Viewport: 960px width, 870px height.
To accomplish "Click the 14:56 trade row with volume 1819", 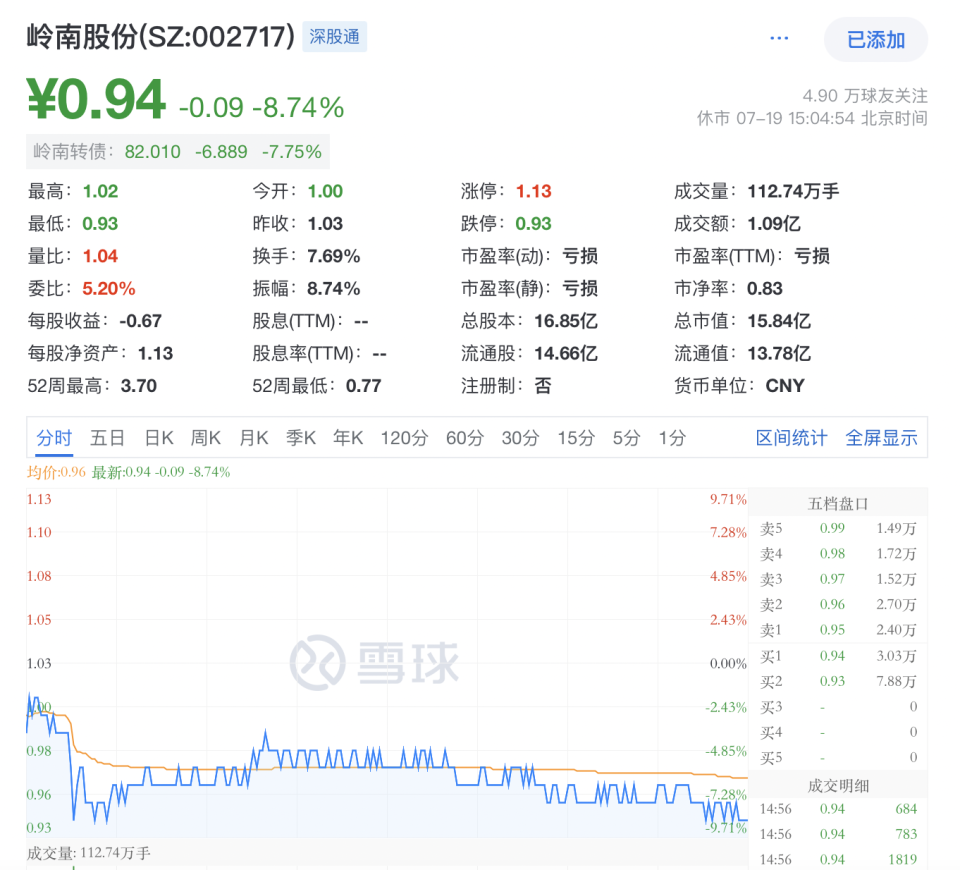I will [838, 860].
